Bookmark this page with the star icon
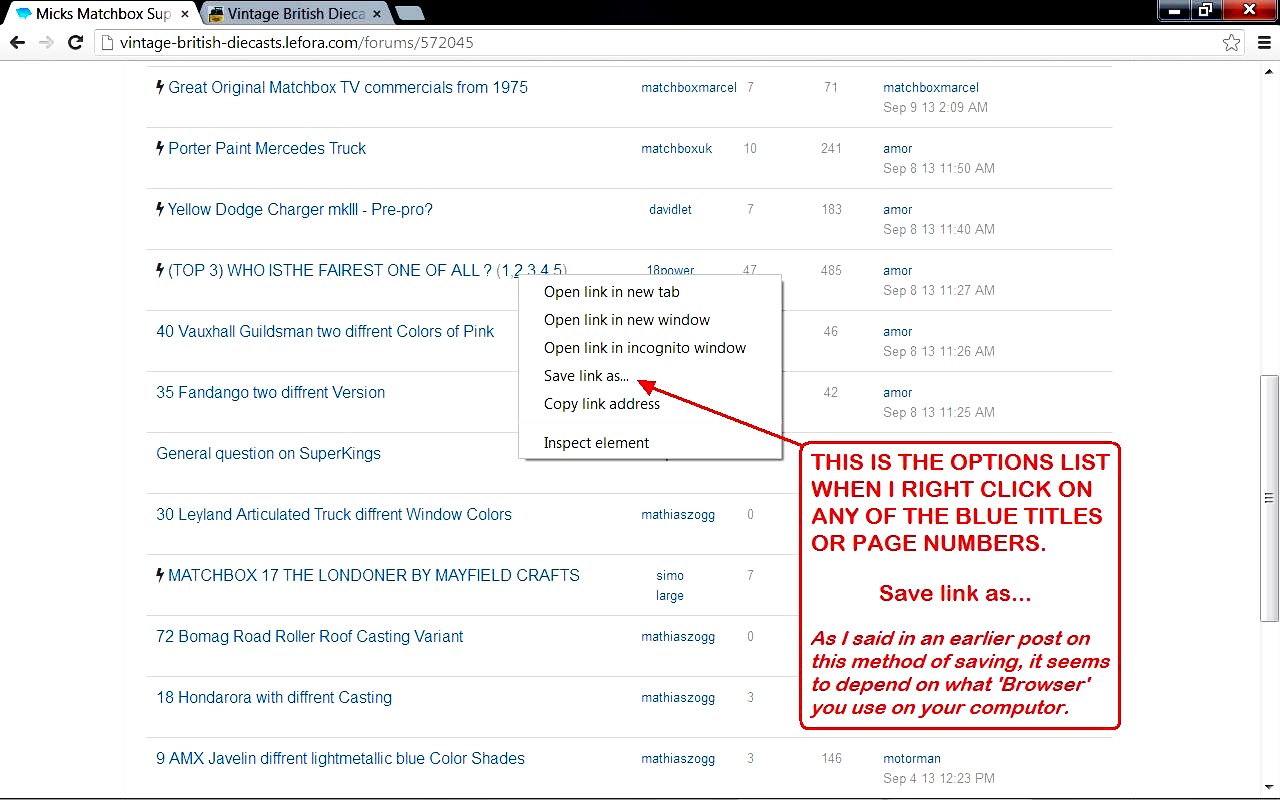 coord(1232,43)
